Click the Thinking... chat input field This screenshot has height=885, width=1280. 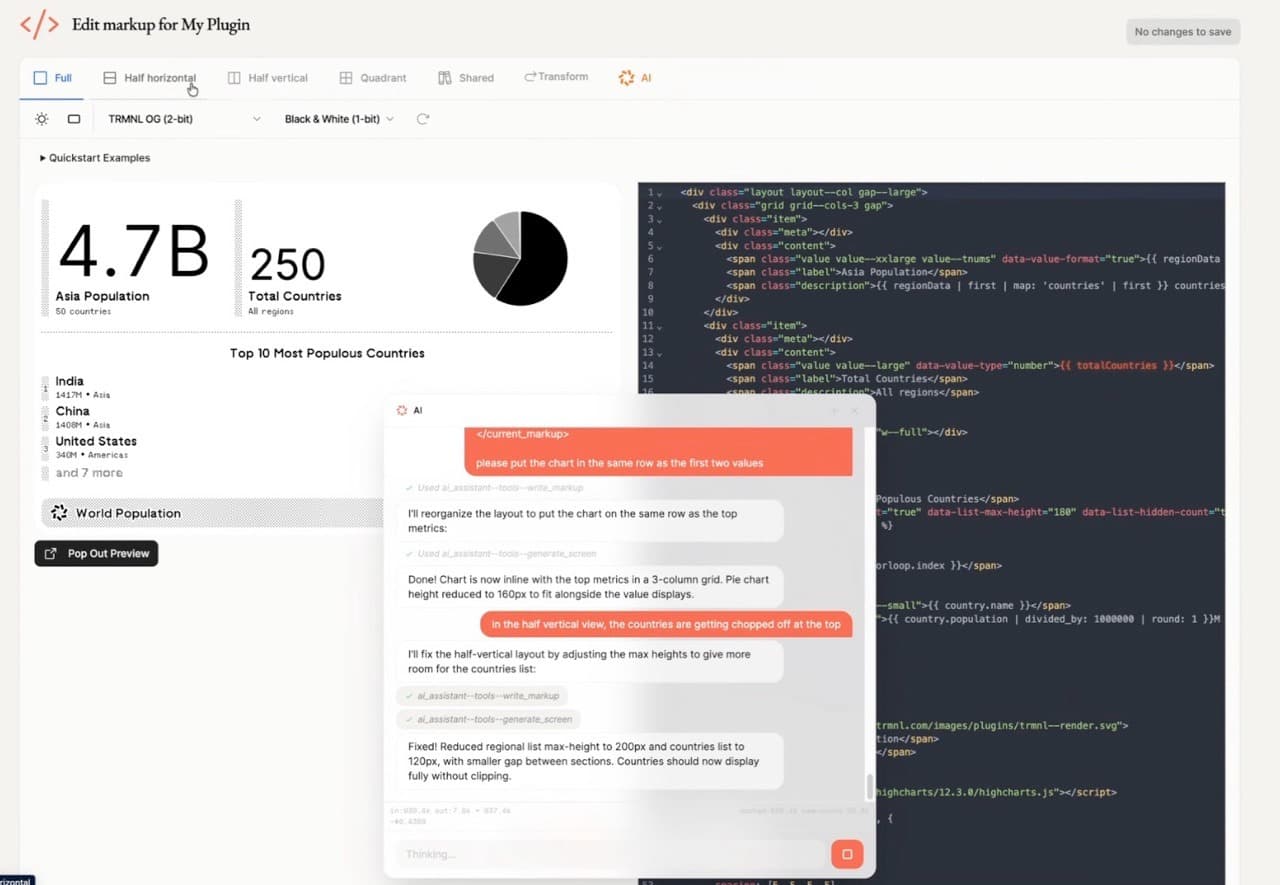tap(610, 854)
